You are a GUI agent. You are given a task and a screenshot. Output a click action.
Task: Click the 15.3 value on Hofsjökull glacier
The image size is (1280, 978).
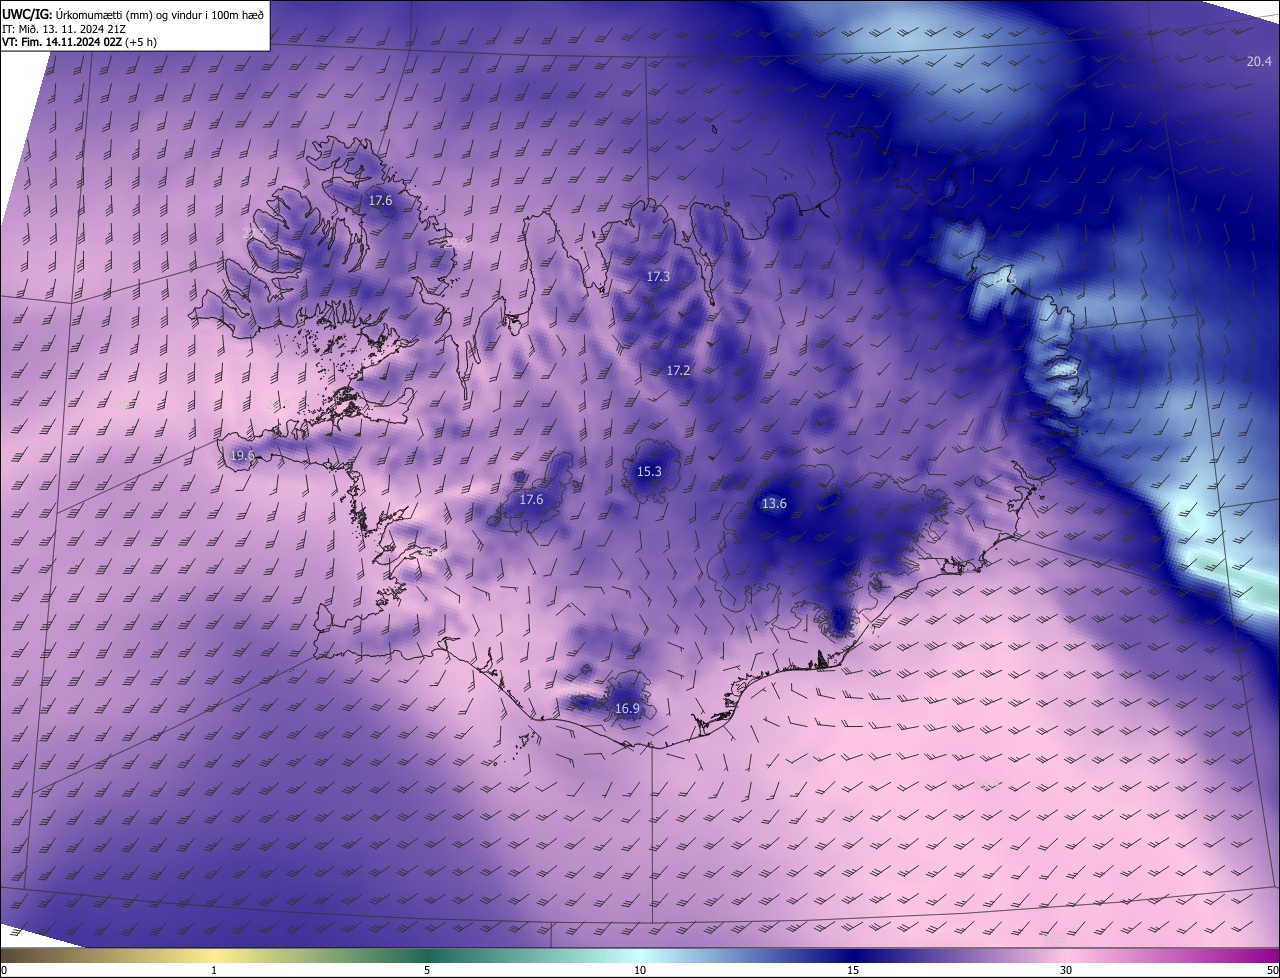click(x=649, y=471)
